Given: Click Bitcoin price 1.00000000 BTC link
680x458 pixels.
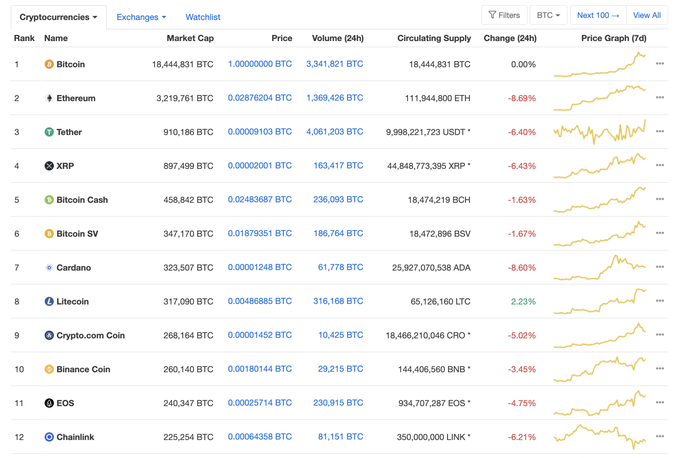Looking at the screenshot, I should point(260,64).
